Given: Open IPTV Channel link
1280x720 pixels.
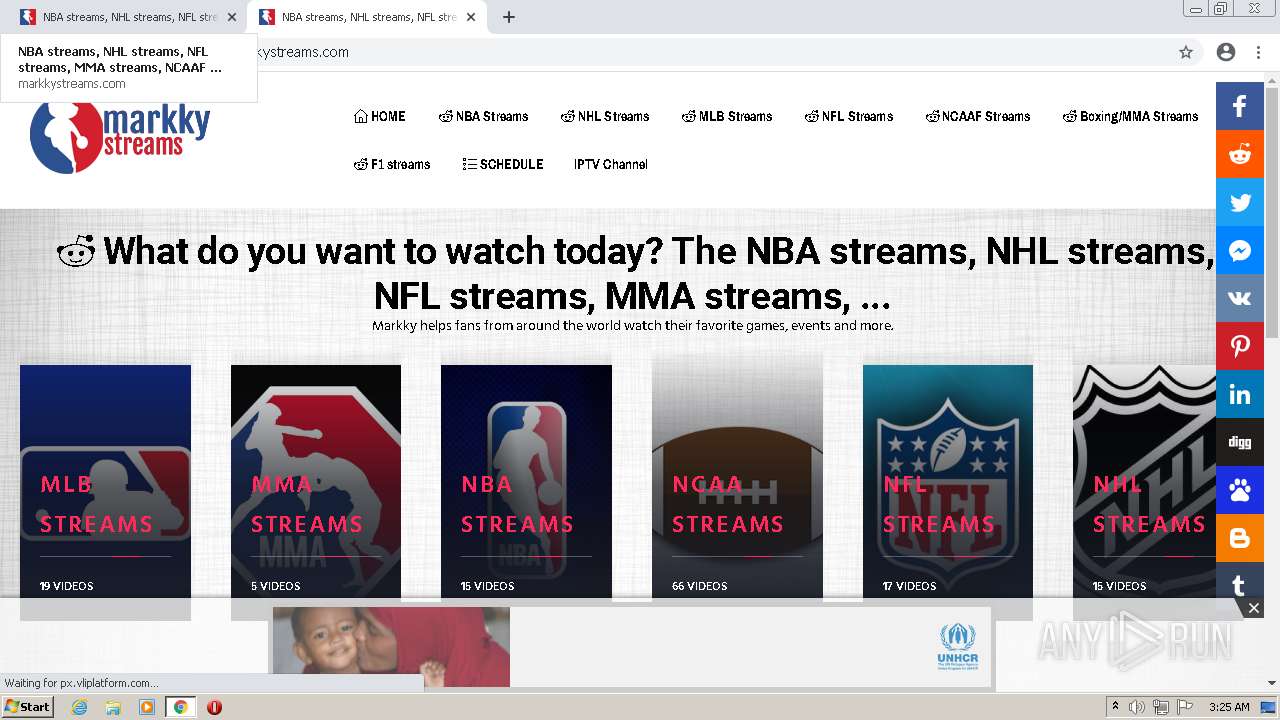Looking at the screenshot, I should point(611,164).
